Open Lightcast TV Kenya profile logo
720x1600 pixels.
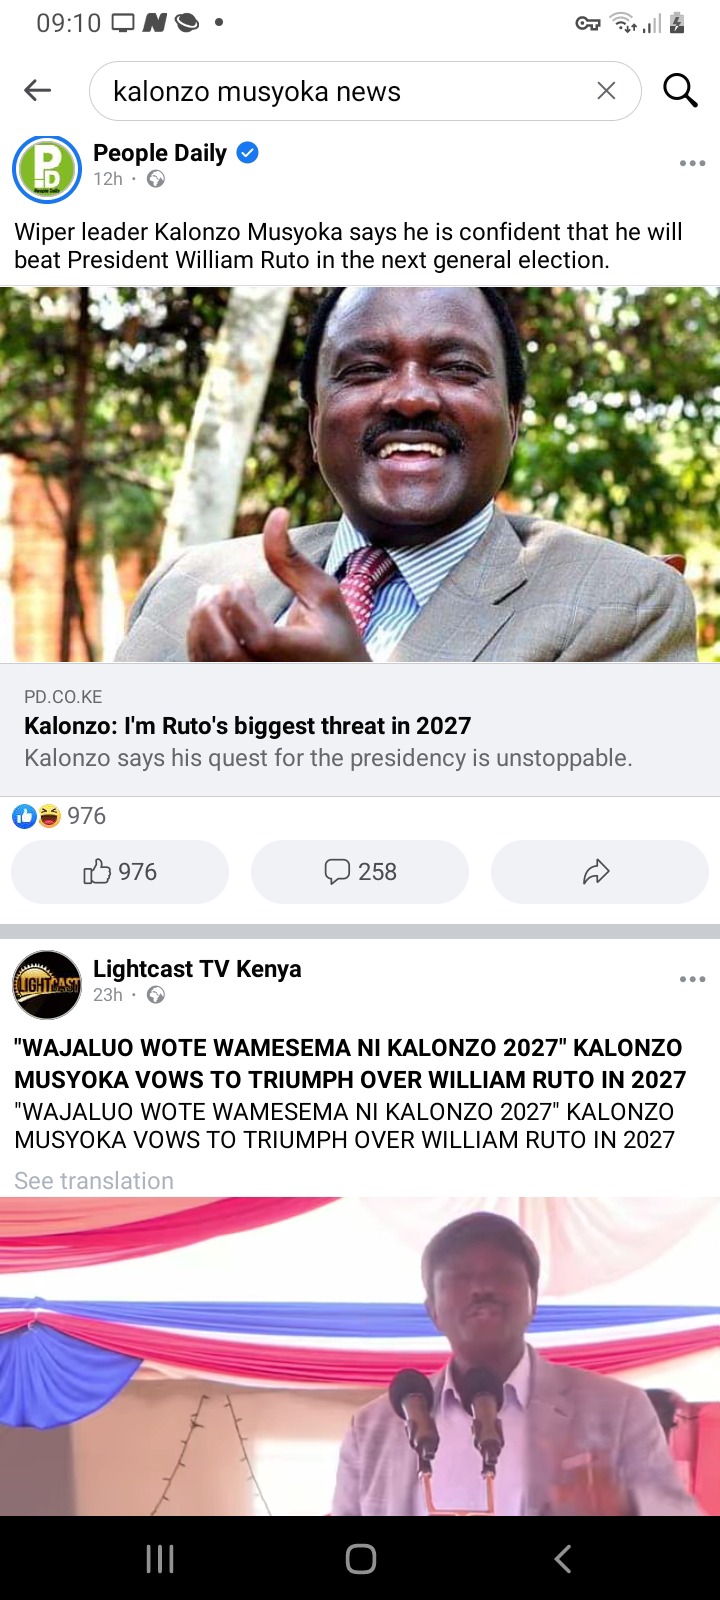tap(46, 984)
